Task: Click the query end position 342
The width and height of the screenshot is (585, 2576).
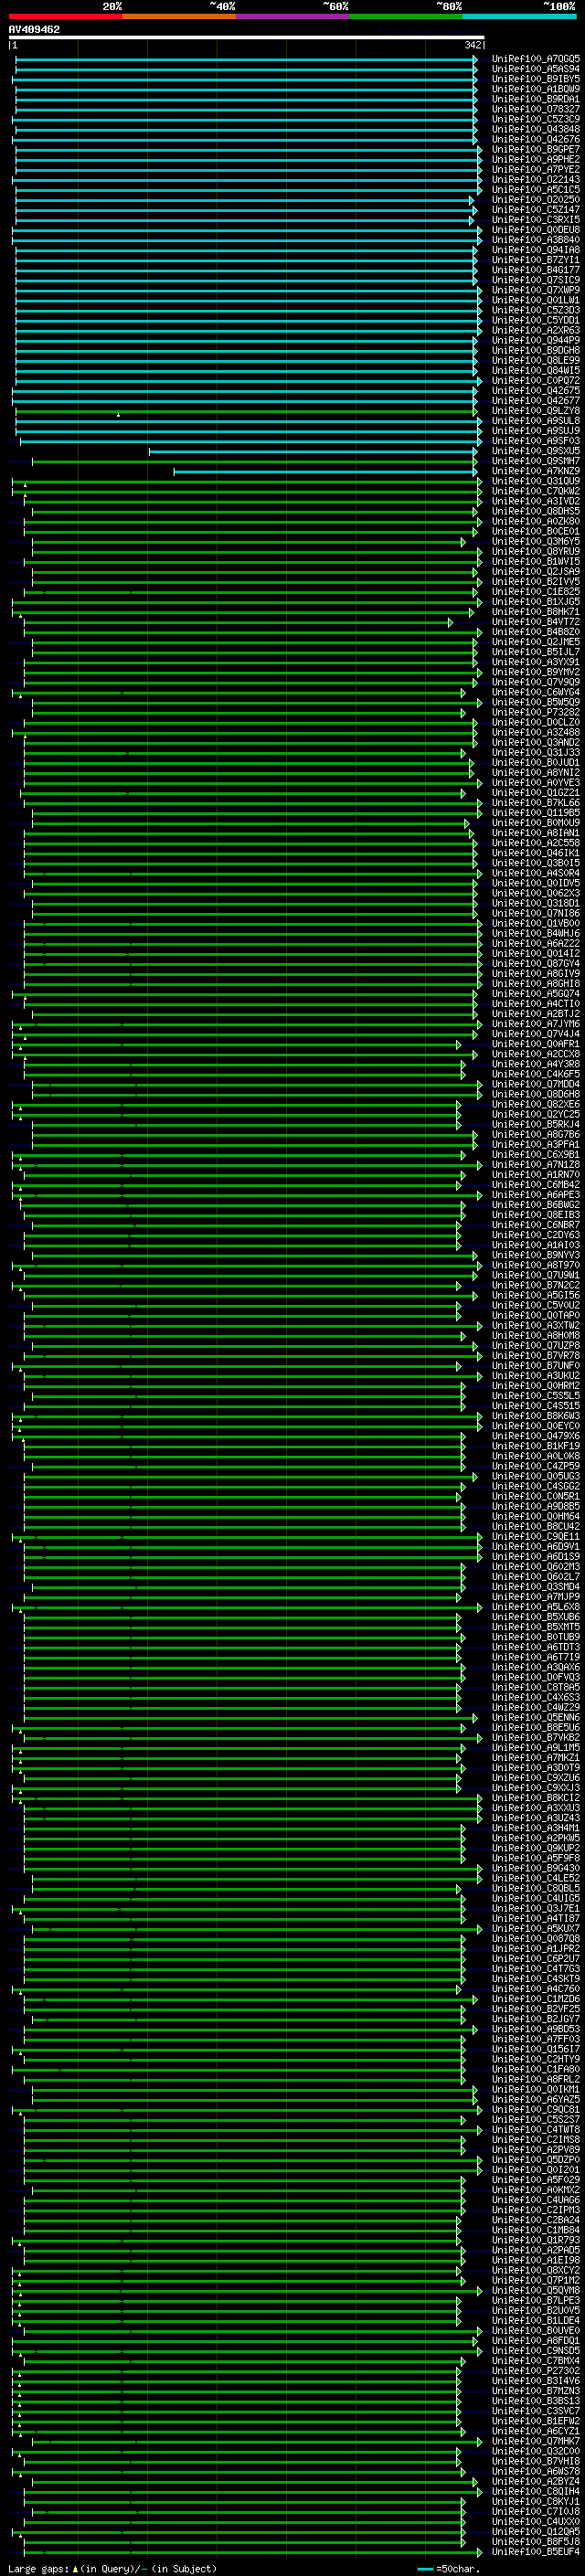Action: point(474,45)
